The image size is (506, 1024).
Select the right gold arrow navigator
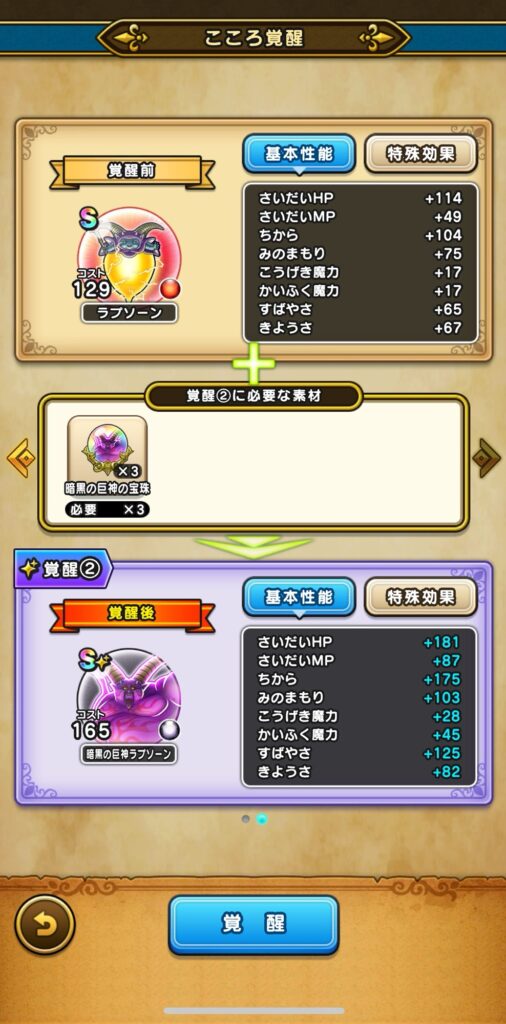(x=486, y=458)
